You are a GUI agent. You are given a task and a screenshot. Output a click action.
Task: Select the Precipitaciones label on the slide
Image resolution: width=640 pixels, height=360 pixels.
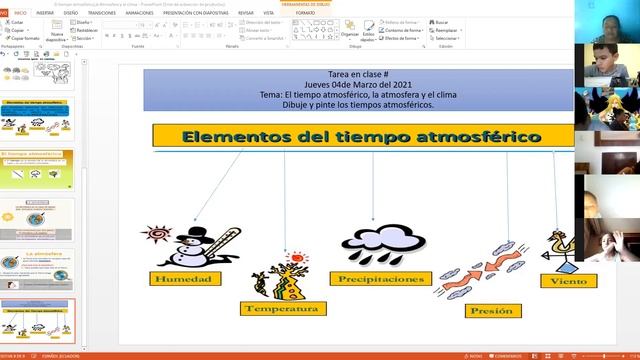point(381,279)
